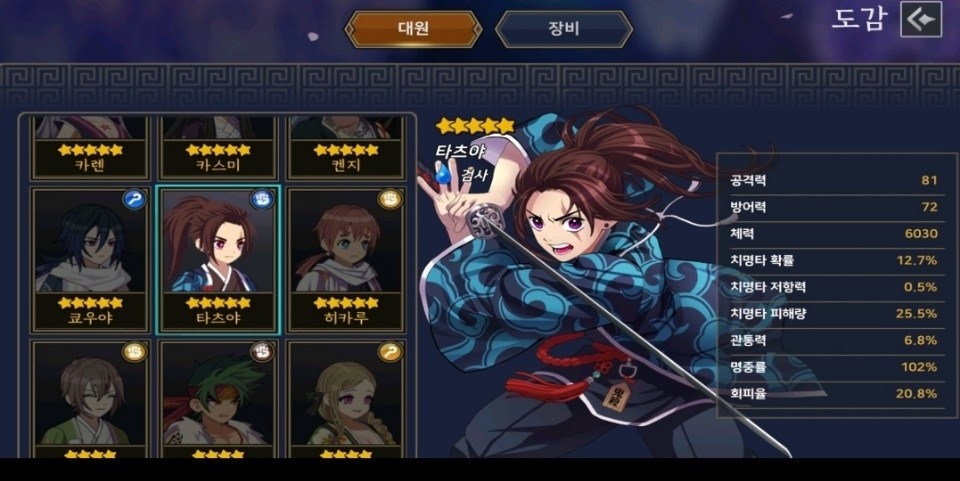Choose the 켄지 character card

point(346,147)
